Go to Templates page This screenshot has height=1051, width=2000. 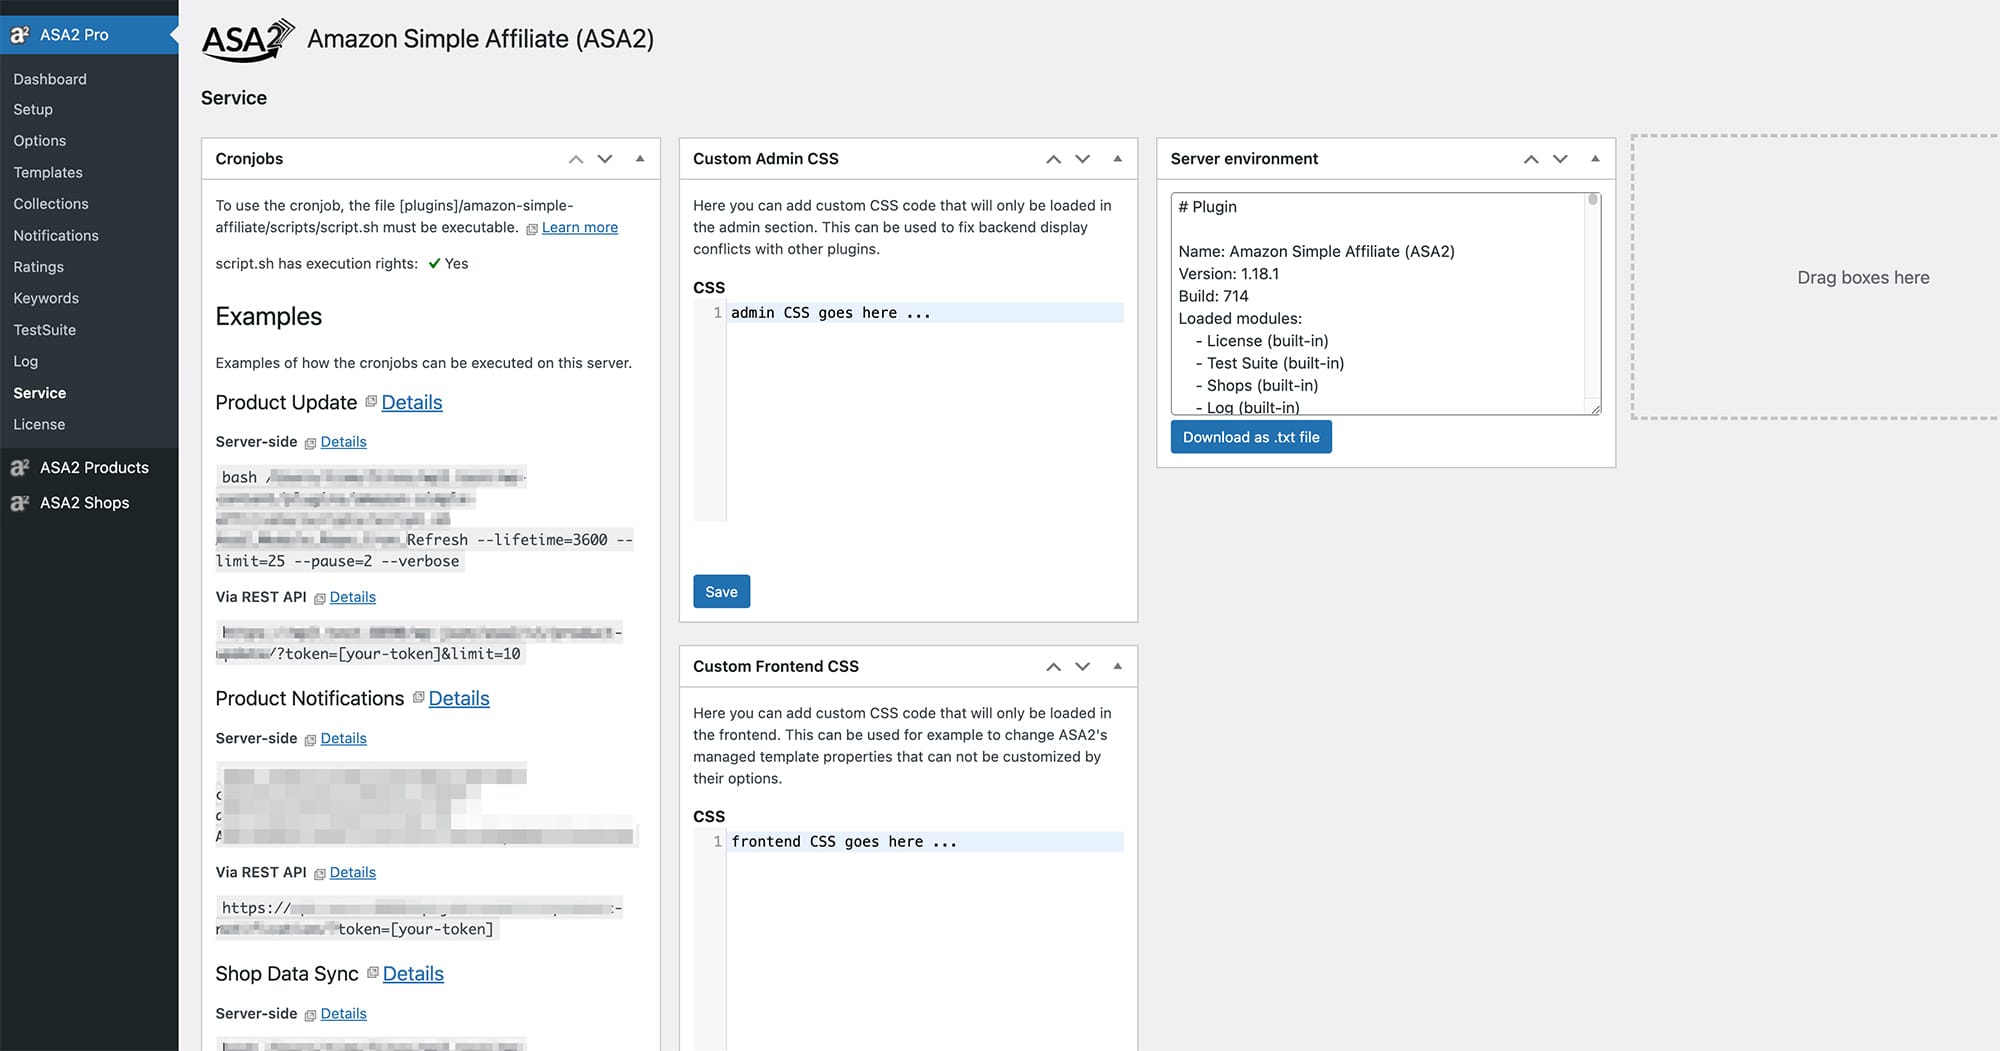48,173
